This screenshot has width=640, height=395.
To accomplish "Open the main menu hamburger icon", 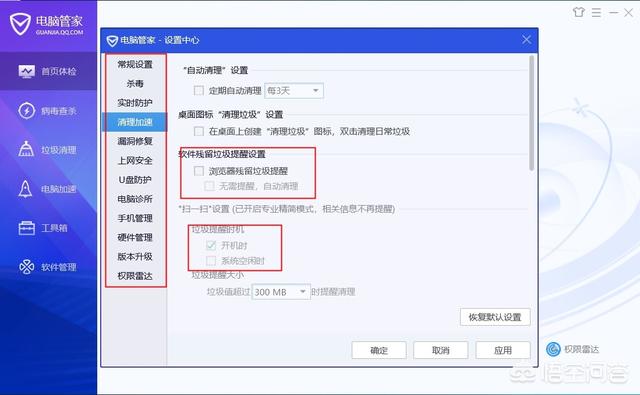I will pos(596,13).
